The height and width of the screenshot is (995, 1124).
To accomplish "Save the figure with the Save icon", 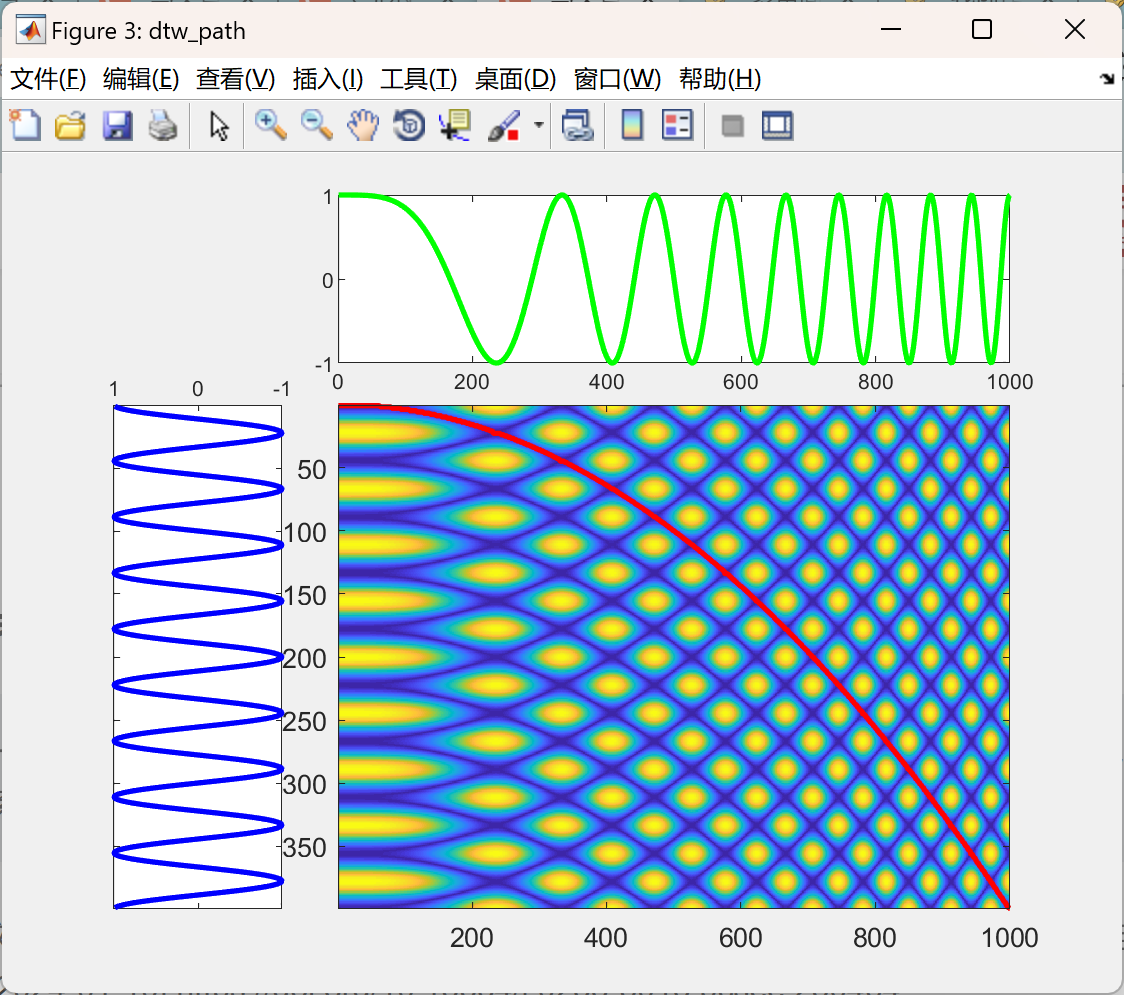I will click(117, 125).
